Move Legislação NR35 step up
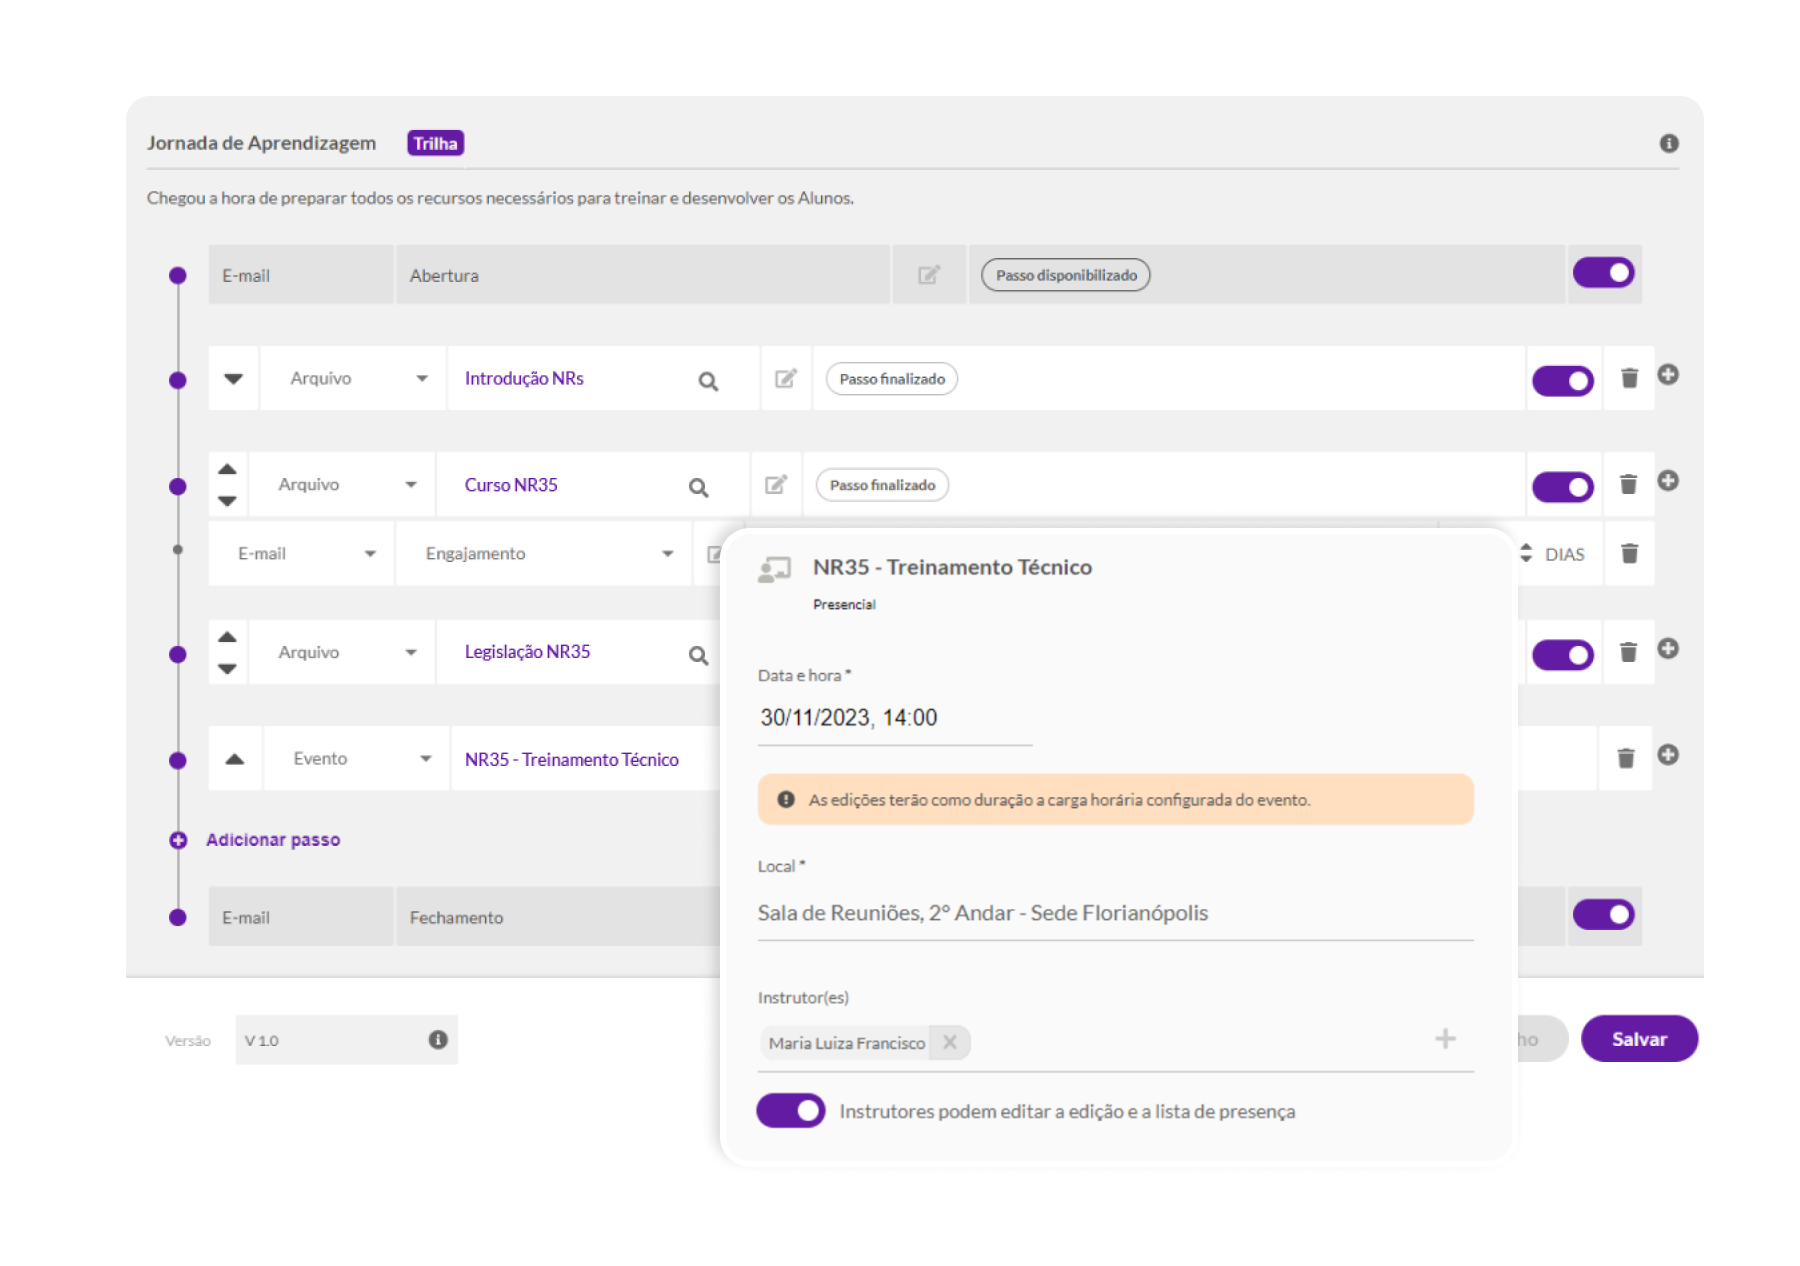 (227, 637)
